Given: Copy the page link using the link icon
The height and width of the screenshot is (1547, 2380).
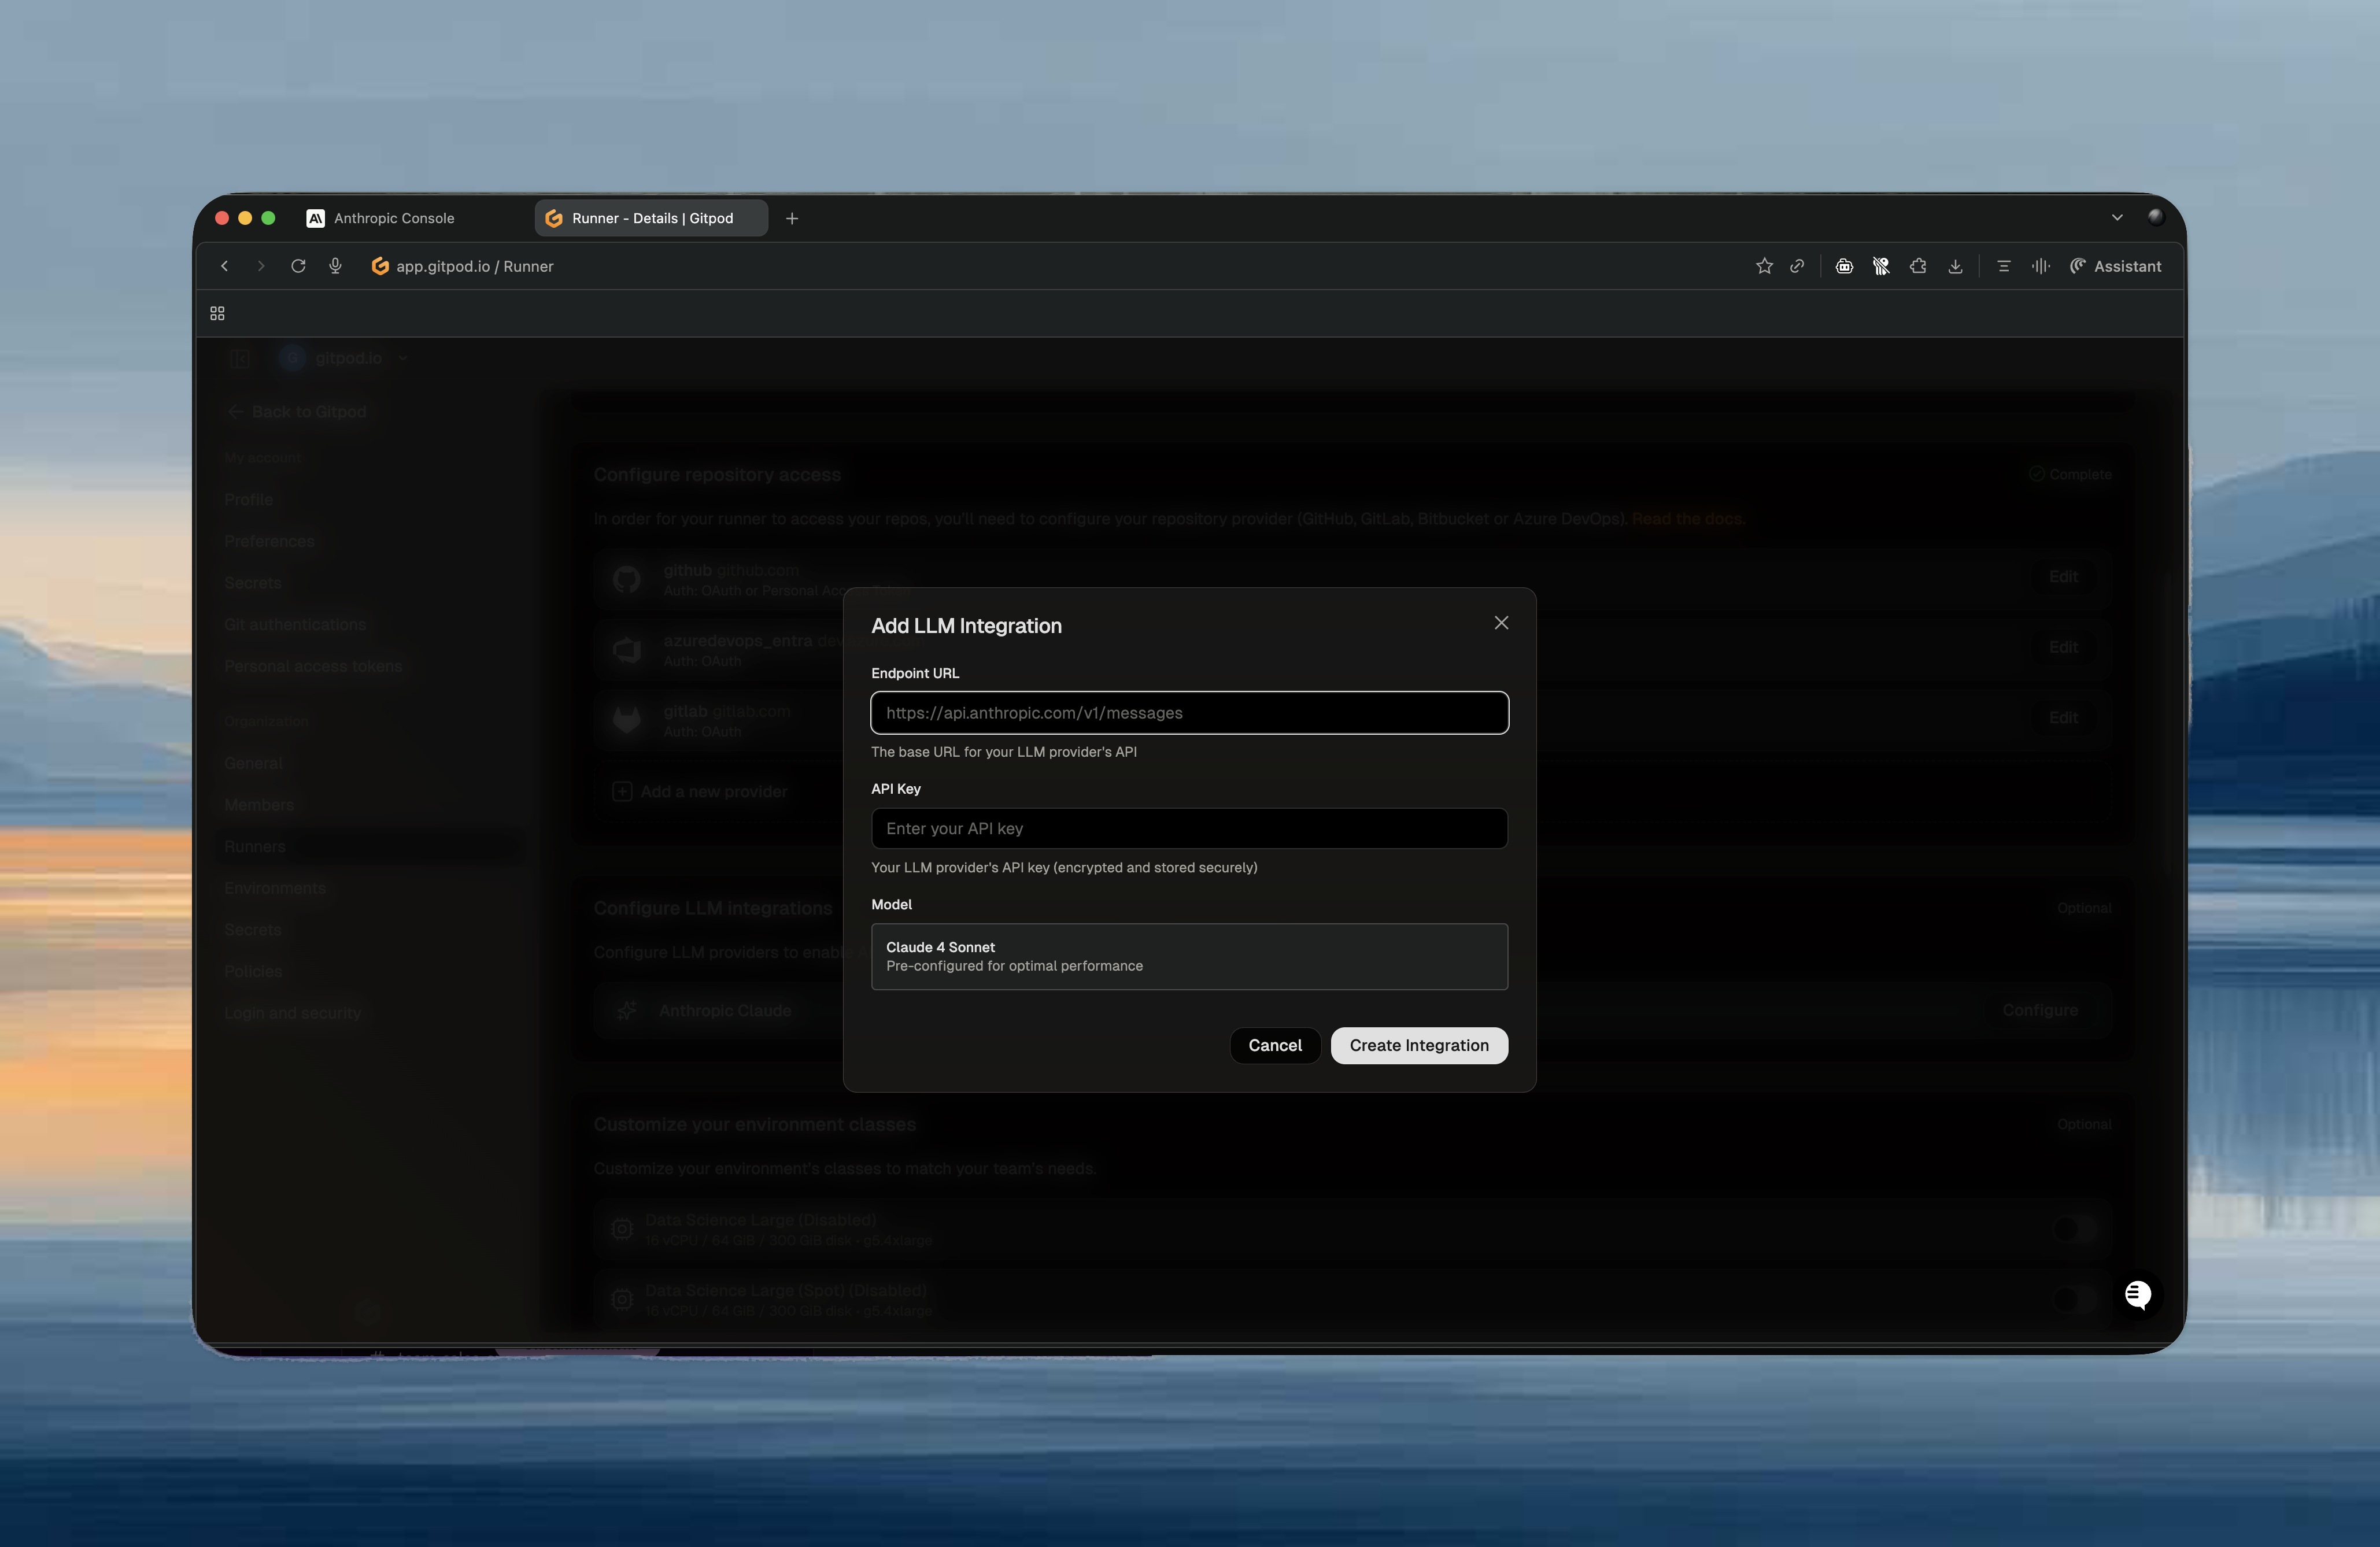Looking at the screenshot, I should pyautogui.click(x=1797, y=266).
